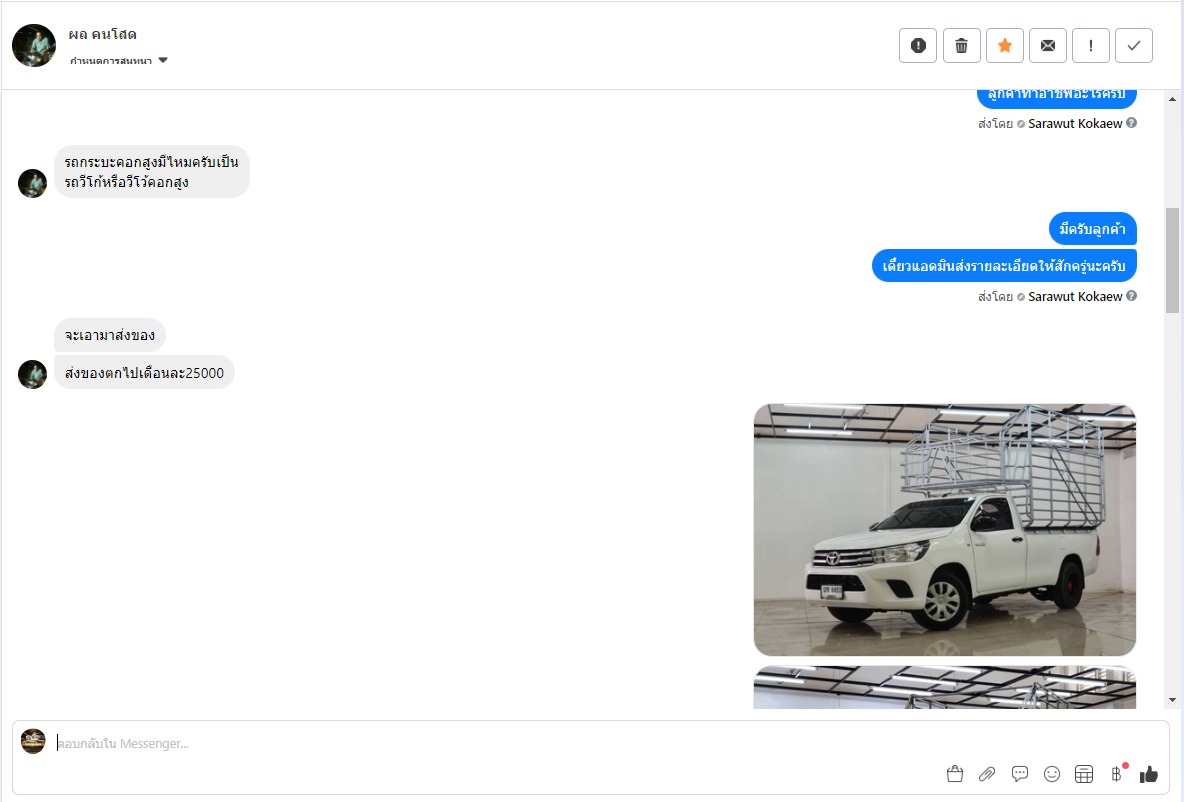This screenshot has height=802, width=1184.
Task: Send a thumbs-up like
Action: click(1149, 773)
